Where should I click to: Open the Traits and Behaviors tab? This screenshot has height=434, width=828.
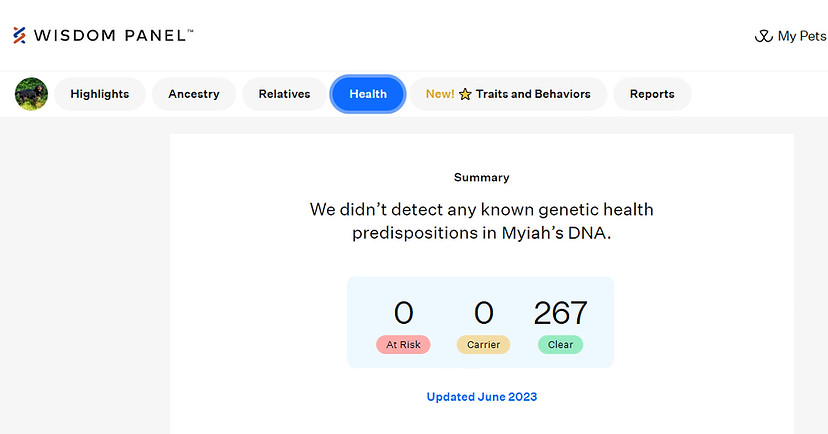508,94
